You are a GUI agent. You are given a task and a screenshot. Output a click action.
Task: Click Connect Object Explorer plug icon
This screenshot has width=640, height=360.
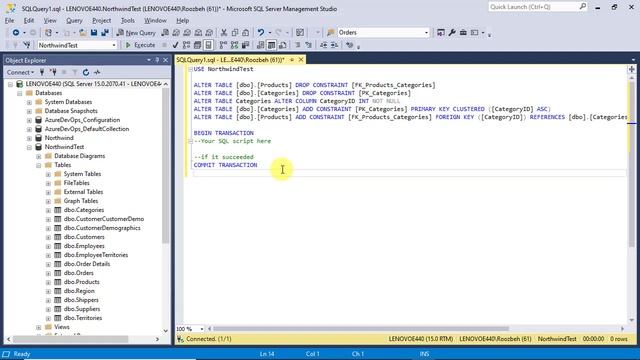[x=42, y=72]
